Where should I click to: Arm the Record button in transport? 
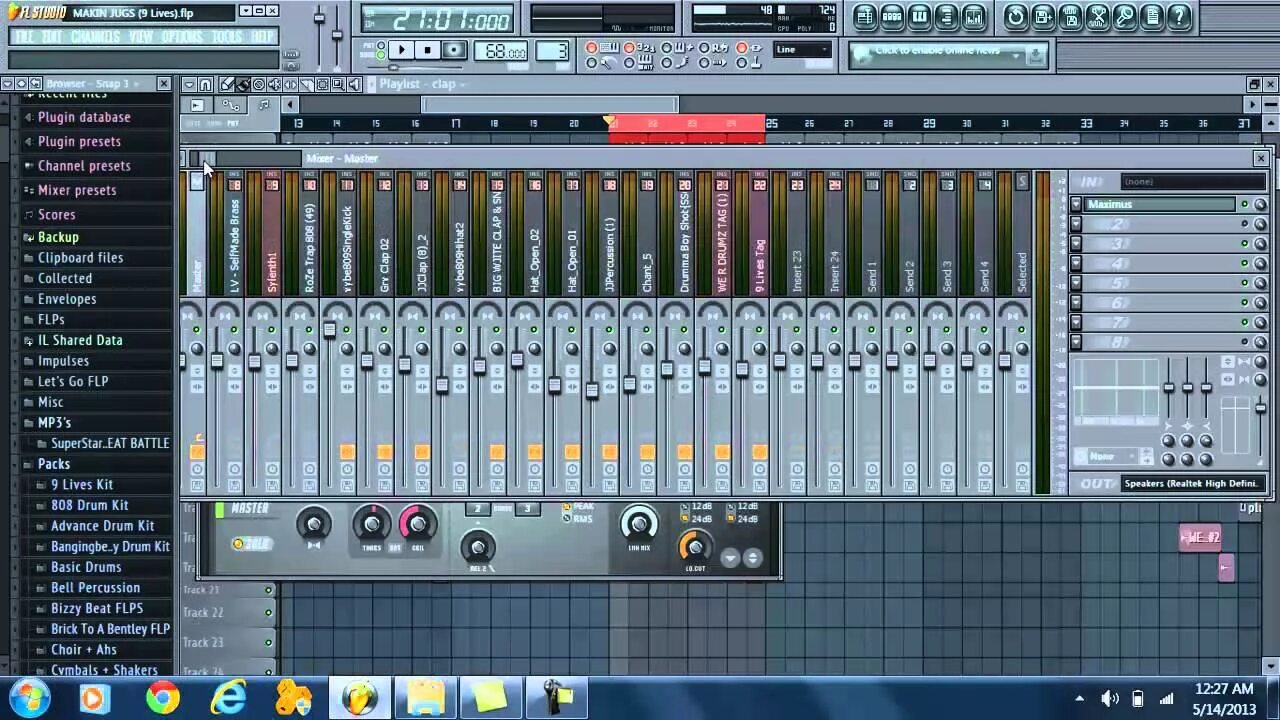(453, 50)
